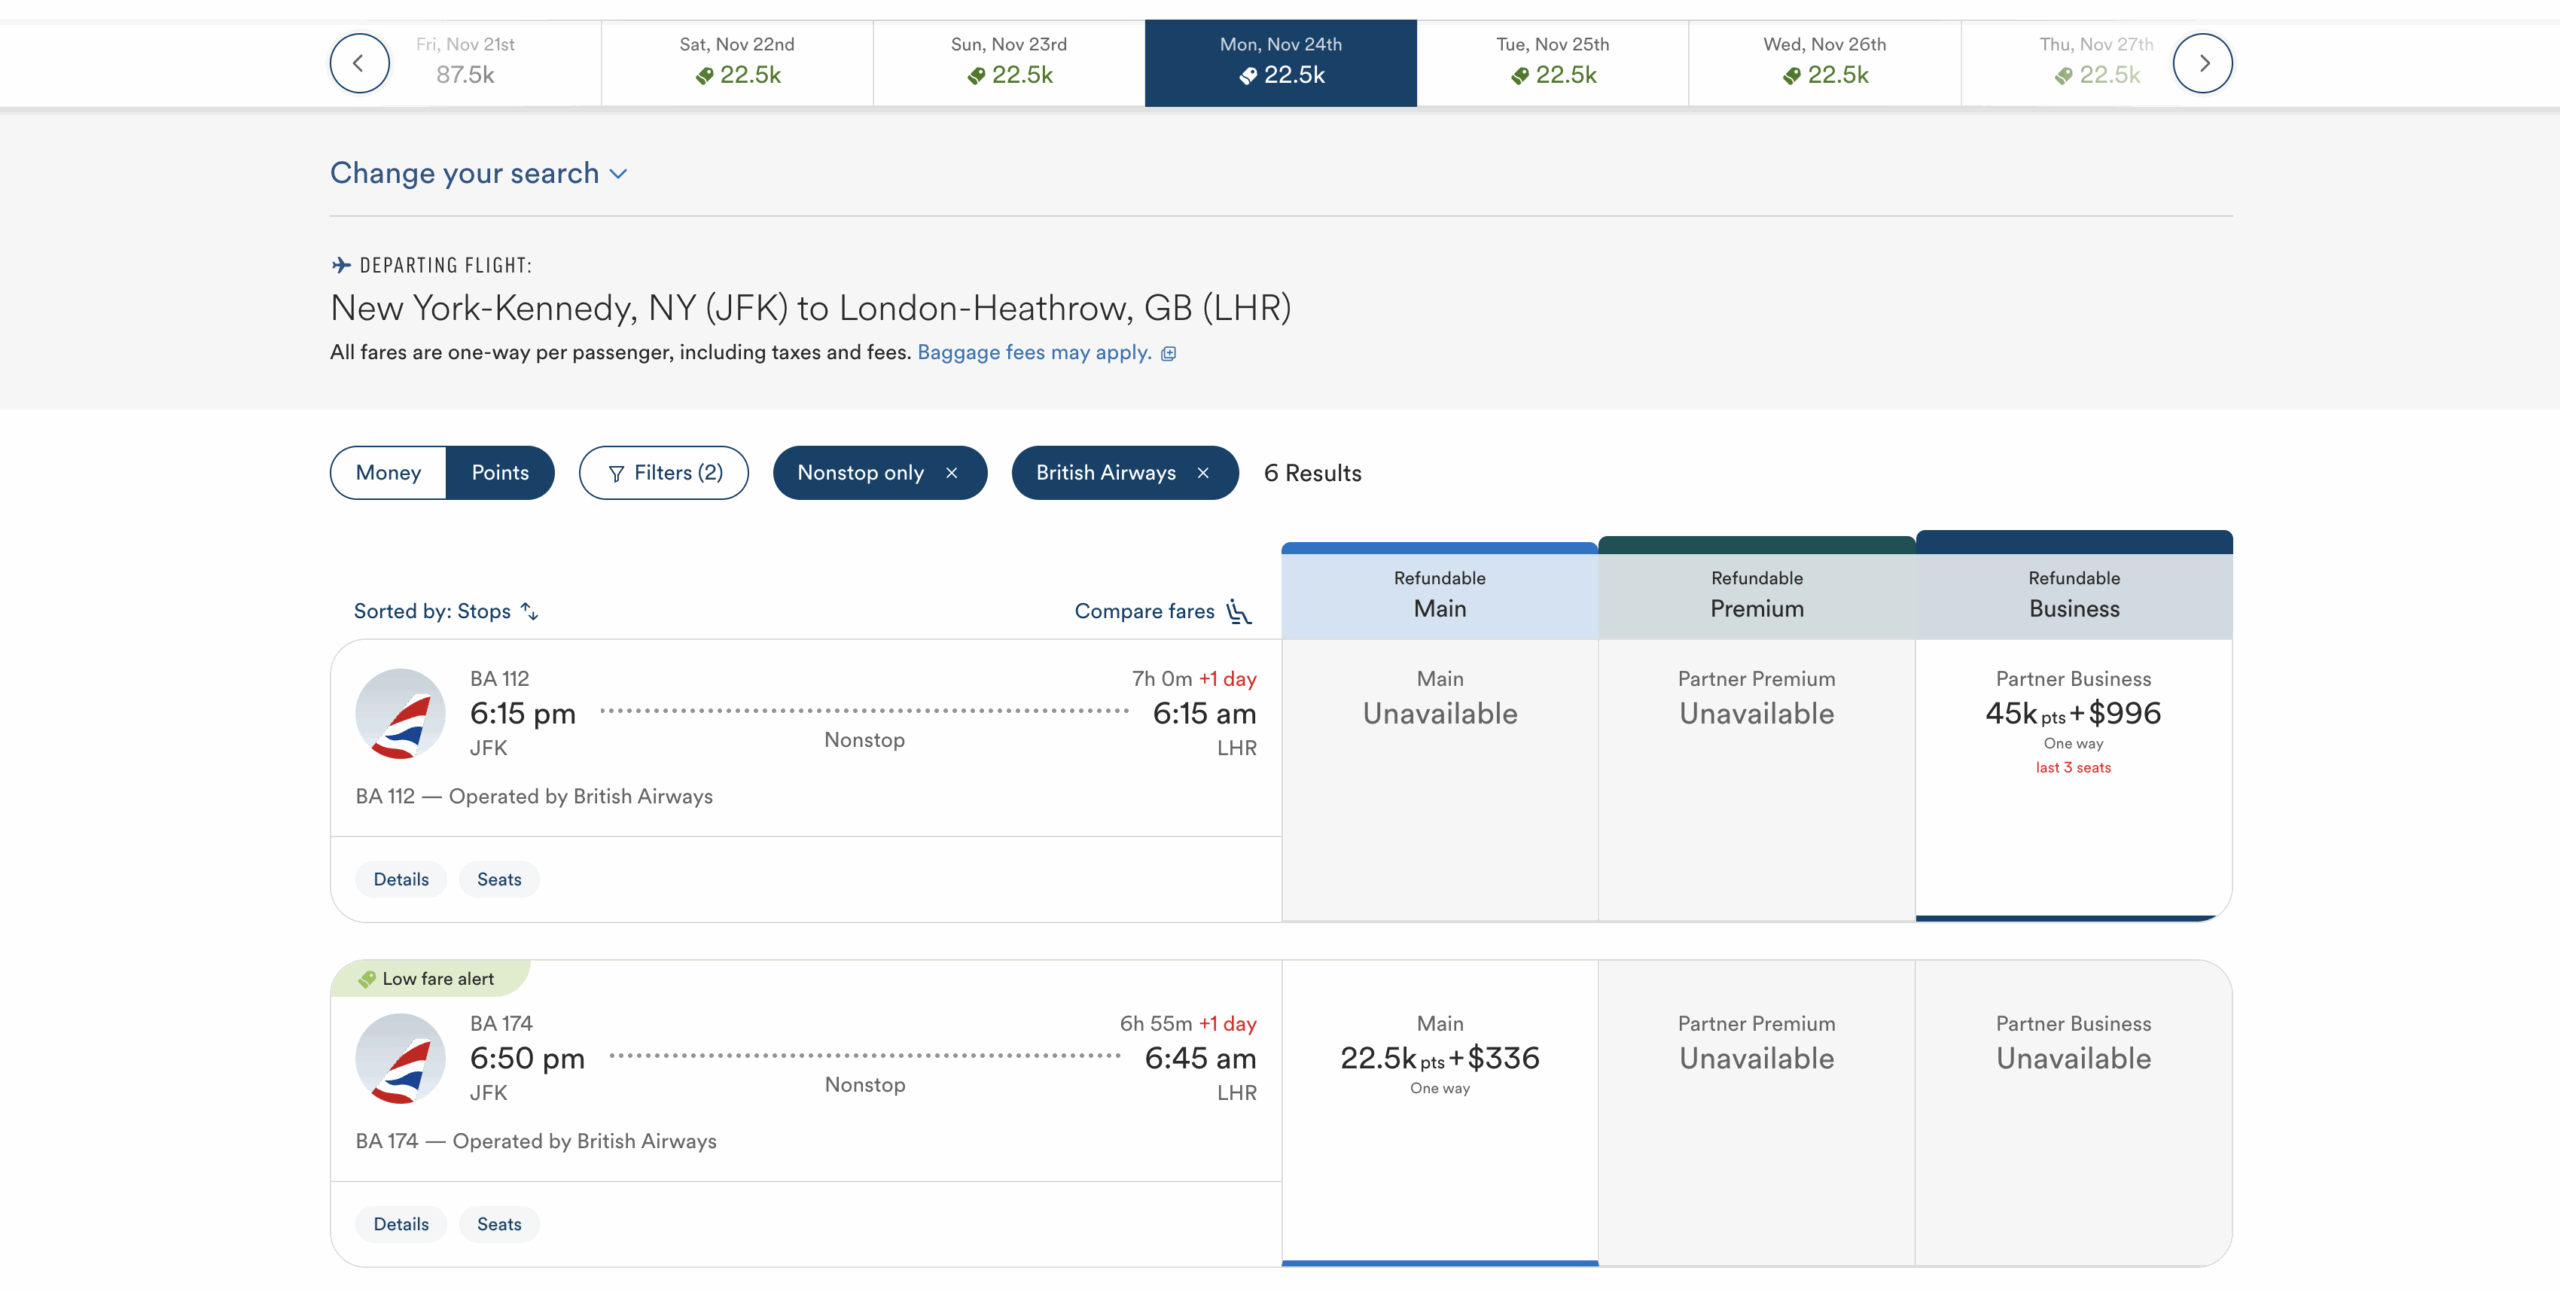Open Seats for flight BA 112
This screenshot has width=2560, height=1292.
(499, 879)
